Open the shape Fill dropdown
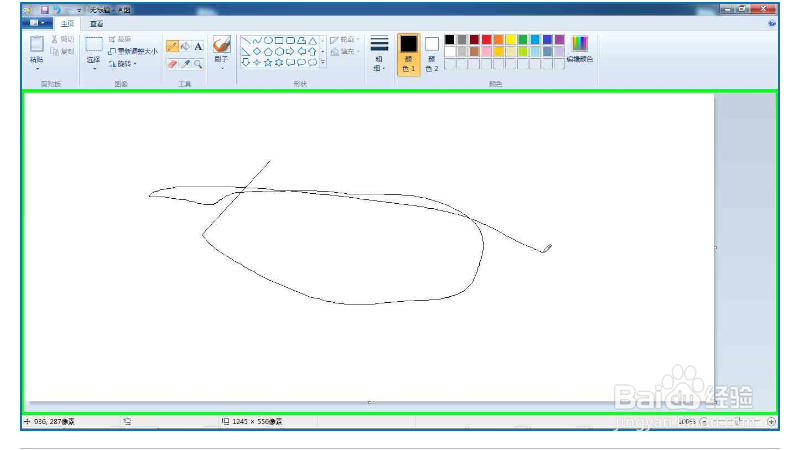Screen dimensions: 800x450 click(x=345, y=52)
